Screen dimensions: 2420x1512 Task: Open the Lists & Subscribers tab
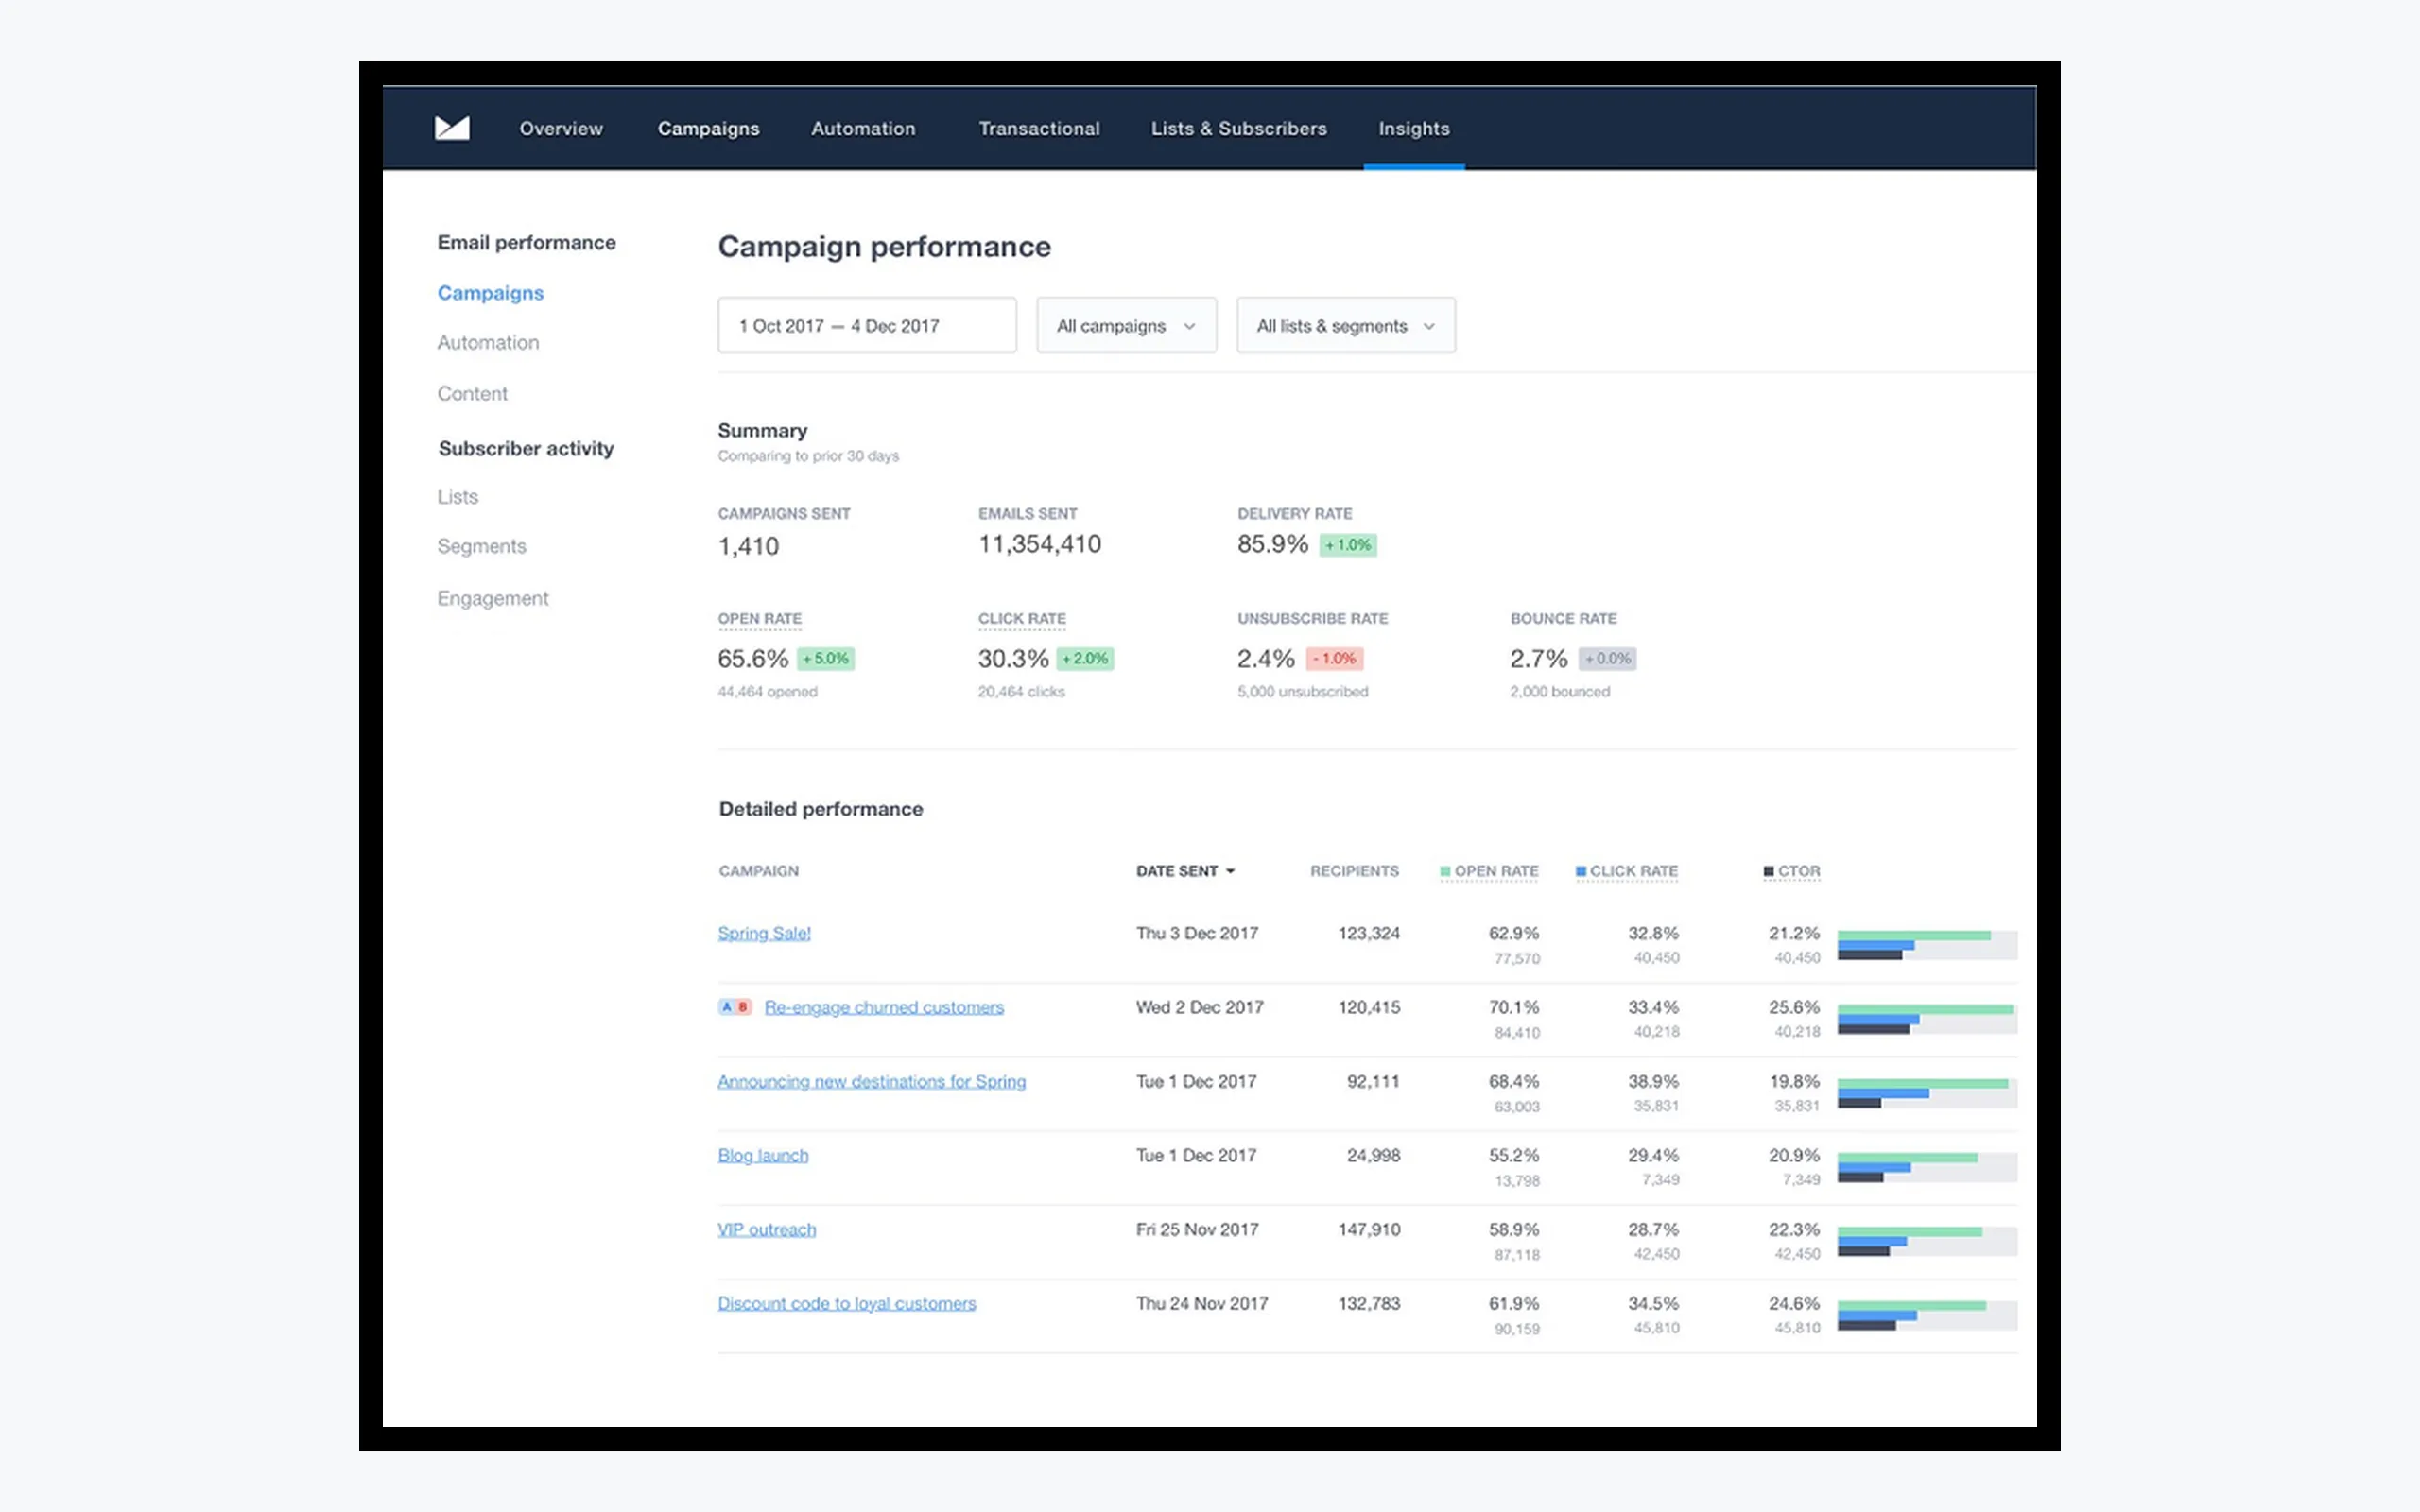click(1239, 128)
